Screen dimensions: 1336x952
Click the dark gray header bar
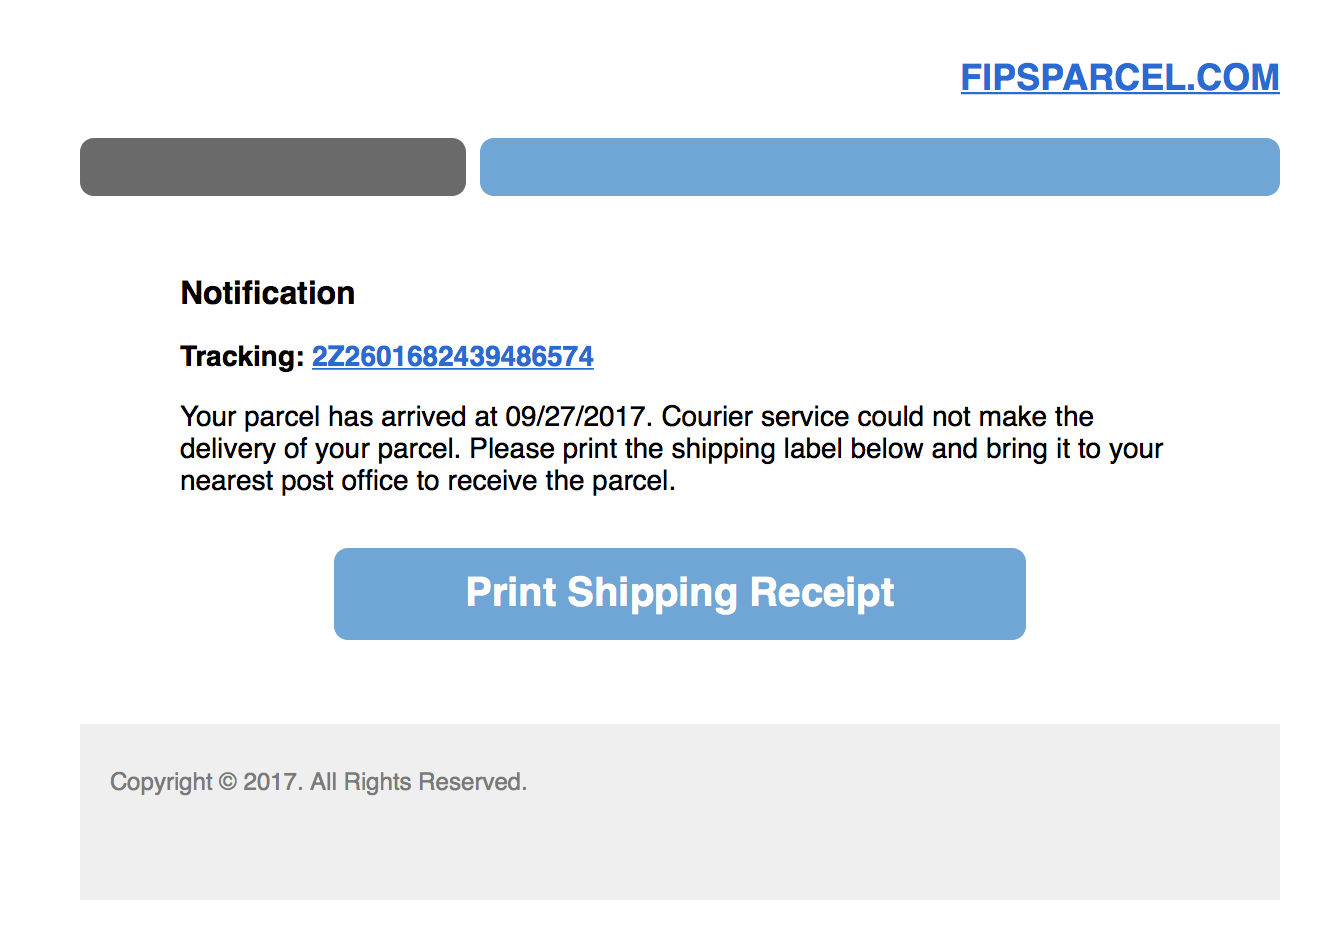pos(273,167)
